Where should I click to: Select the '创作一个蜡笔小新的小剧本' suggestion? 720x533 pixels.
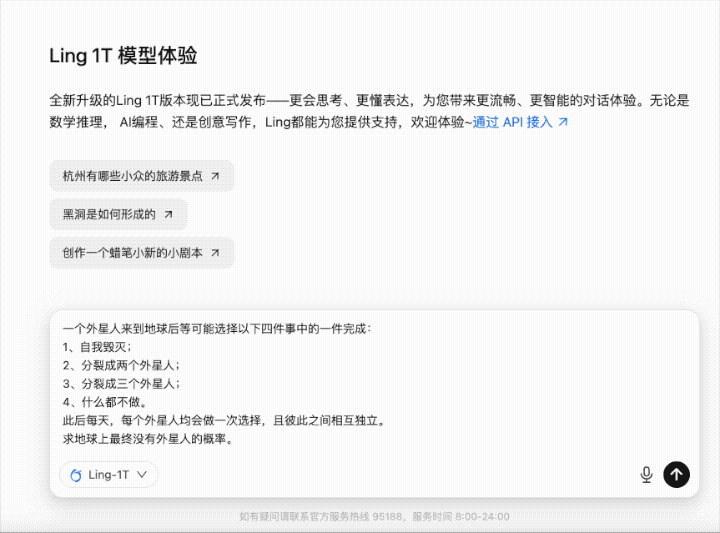click(142, 252)
